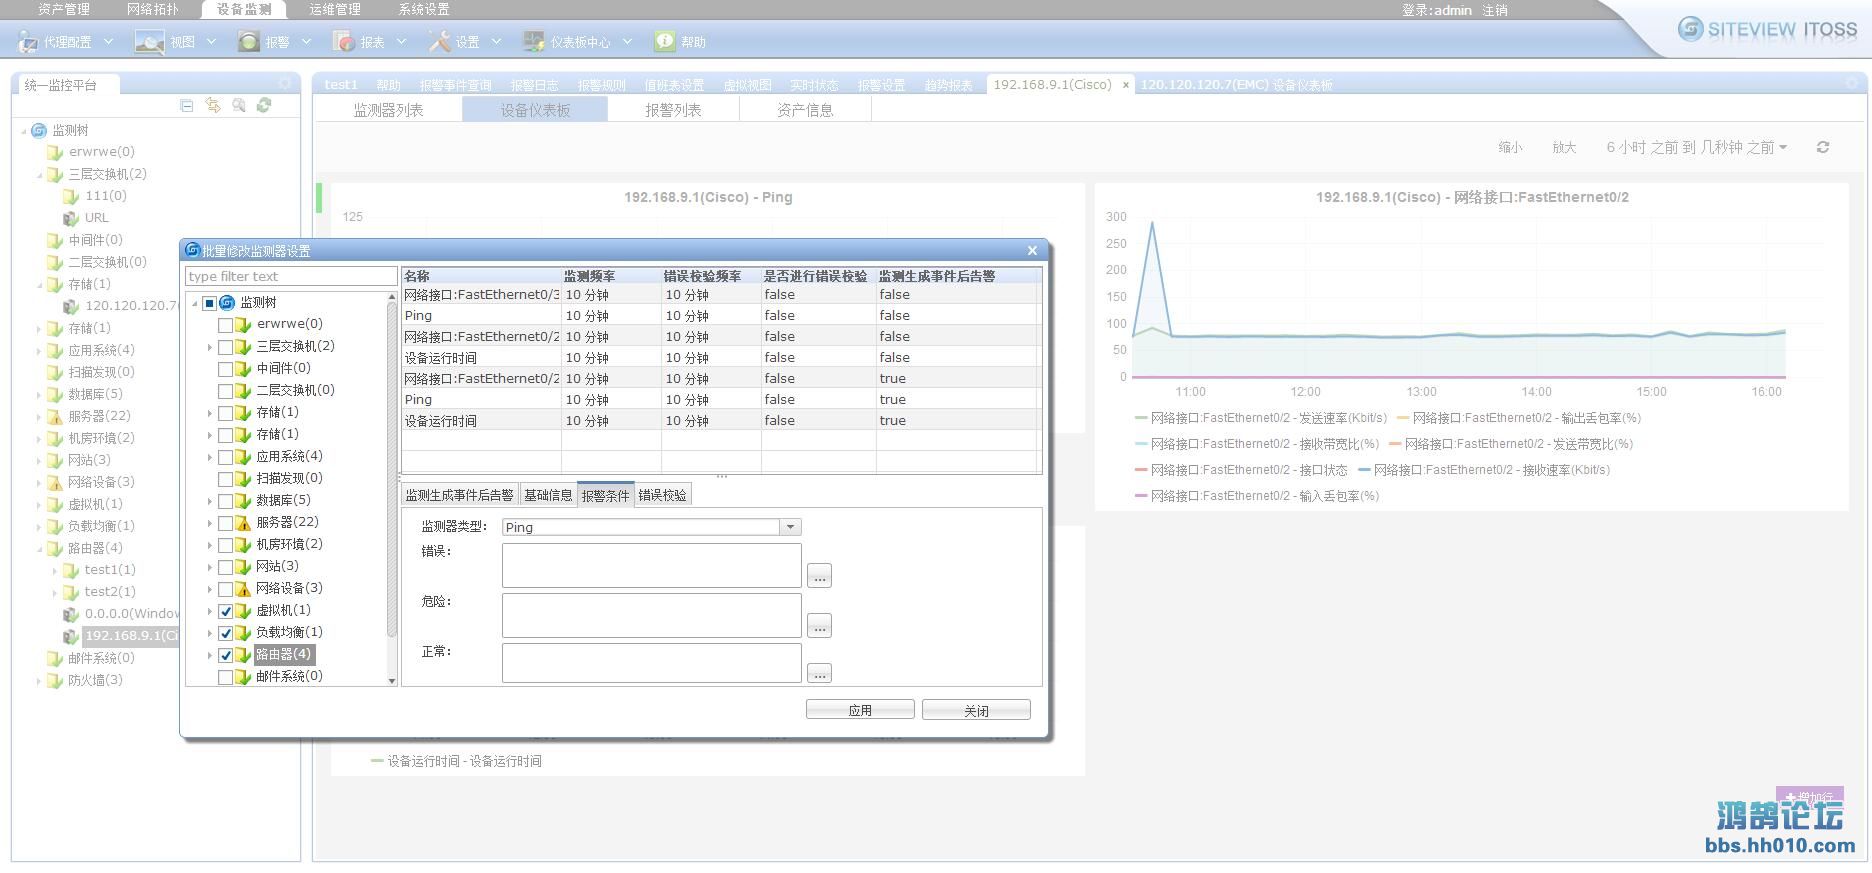This screenshot has height=873, width=1872.
Task: Expand 机房环境(2) node in dialog tree
Action: coord(210,545)
